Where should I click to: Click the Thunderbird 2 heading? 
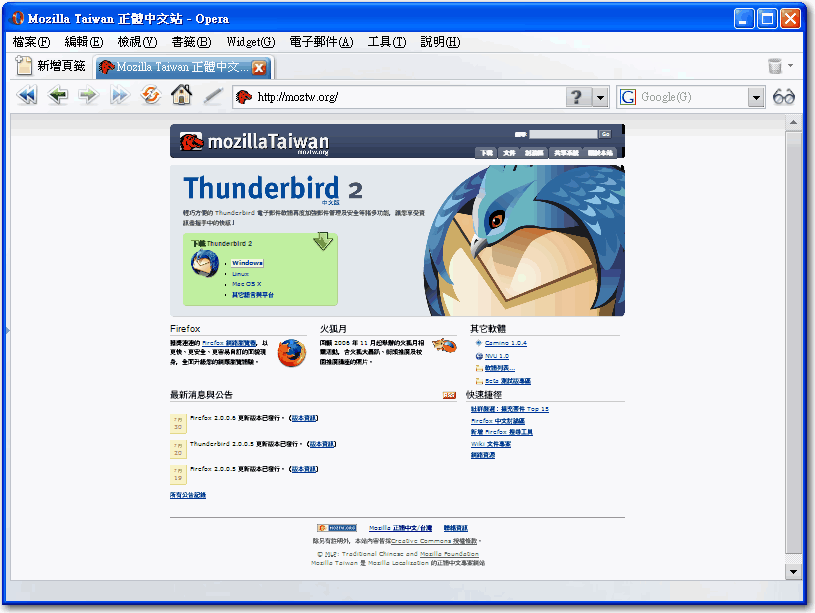pos(273,188)
